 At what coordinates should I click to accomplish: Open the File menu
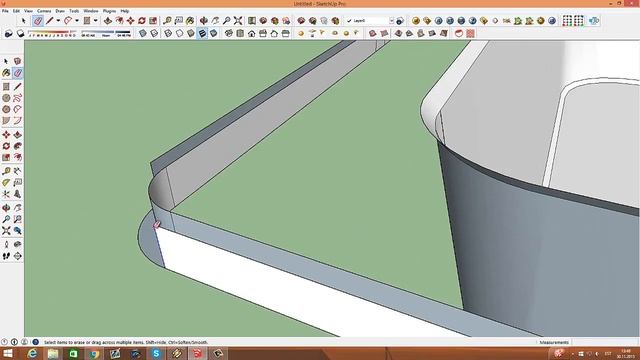click(5, 11)
